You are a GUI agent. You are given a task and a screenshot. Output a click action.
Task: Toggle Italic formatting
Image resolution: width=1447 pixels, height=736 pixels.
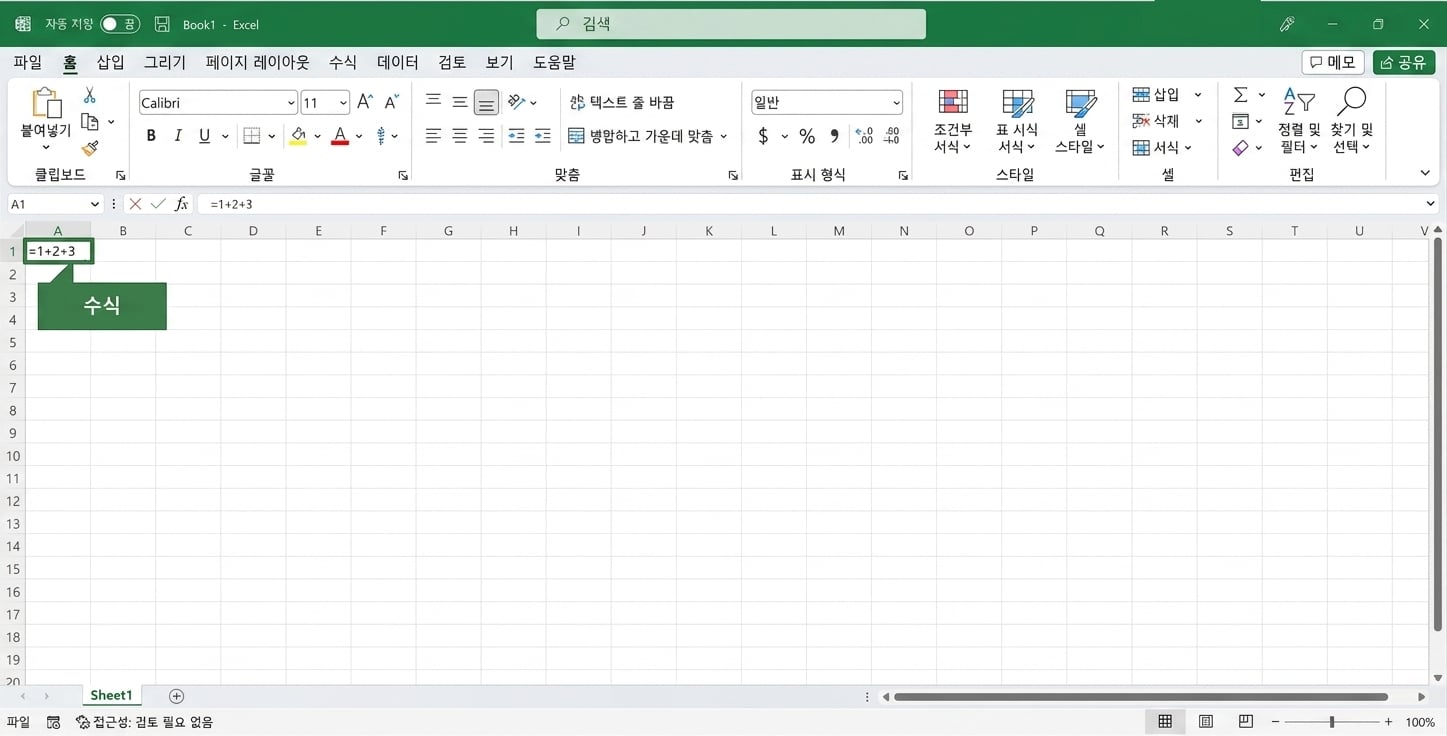tap(178, 136)
